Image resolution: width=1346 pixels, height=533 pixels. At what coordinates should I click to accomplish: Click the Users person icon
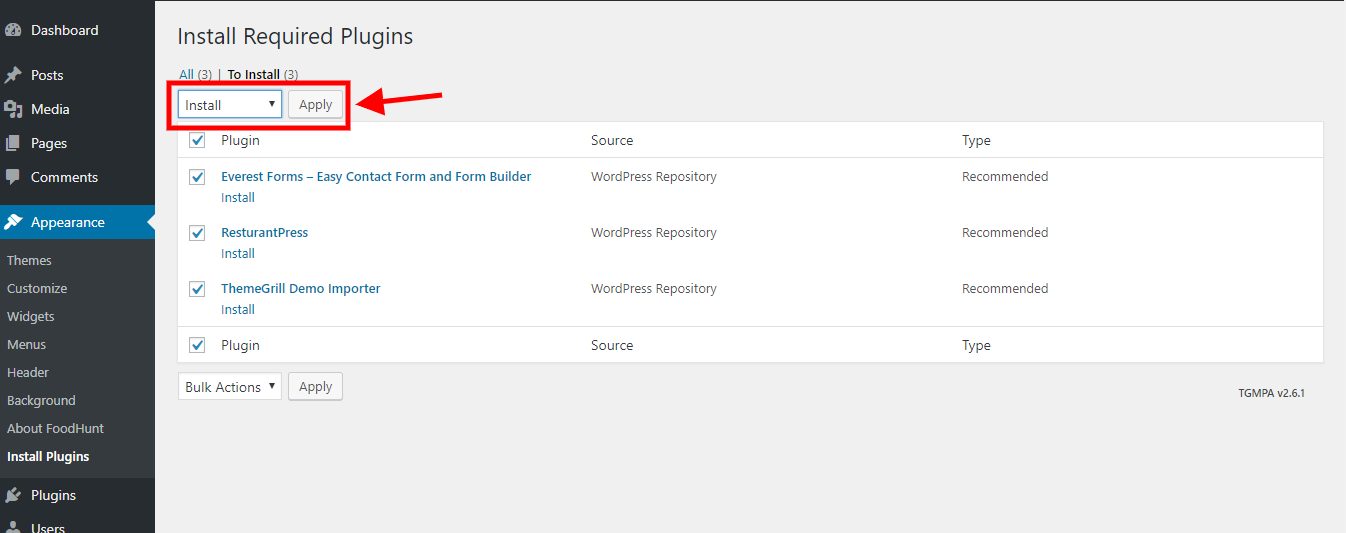tap(13, 526)
